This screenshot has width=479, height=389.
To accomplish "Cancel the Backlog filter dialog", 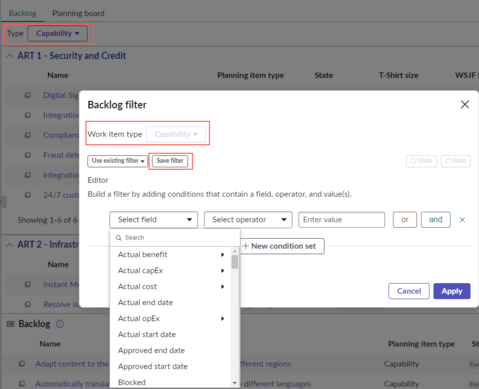I will click(409, 291).
